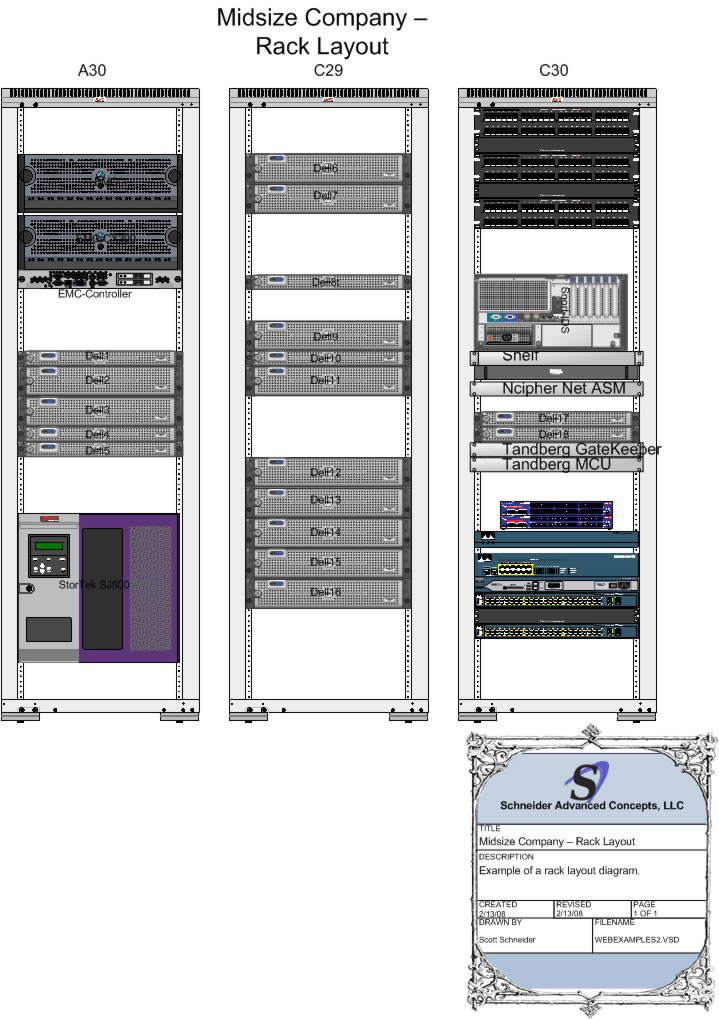The image size is (719, 1019).
Task: Click the Snort IDS tower server
Action: click(x=551, y=312)
